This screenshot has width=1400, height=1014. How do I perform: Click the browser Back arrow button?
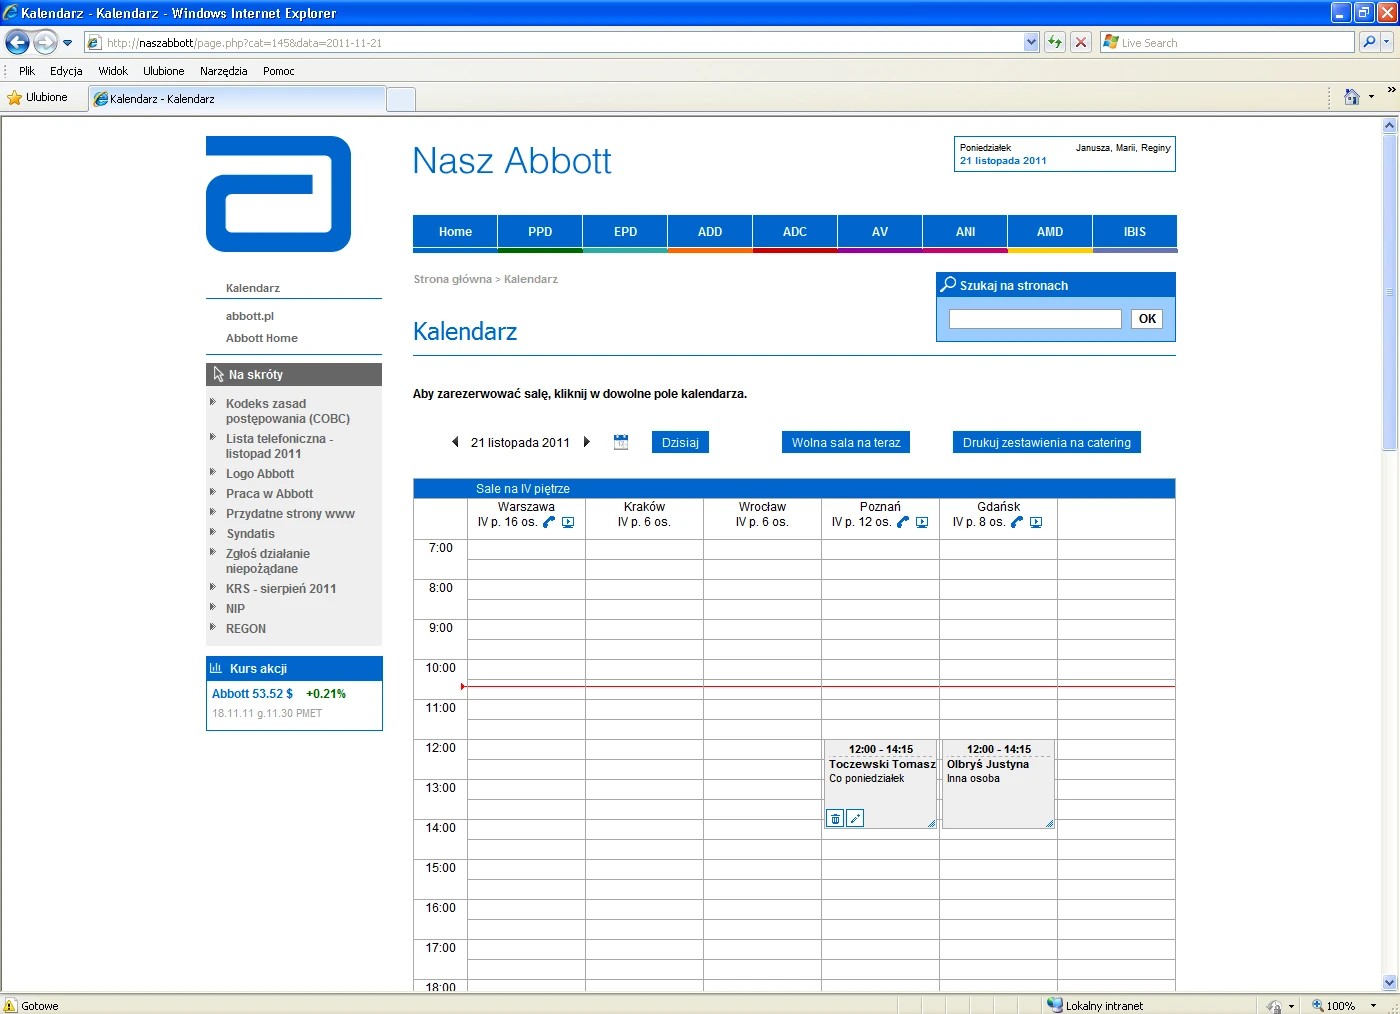click(x=17, y=42)
